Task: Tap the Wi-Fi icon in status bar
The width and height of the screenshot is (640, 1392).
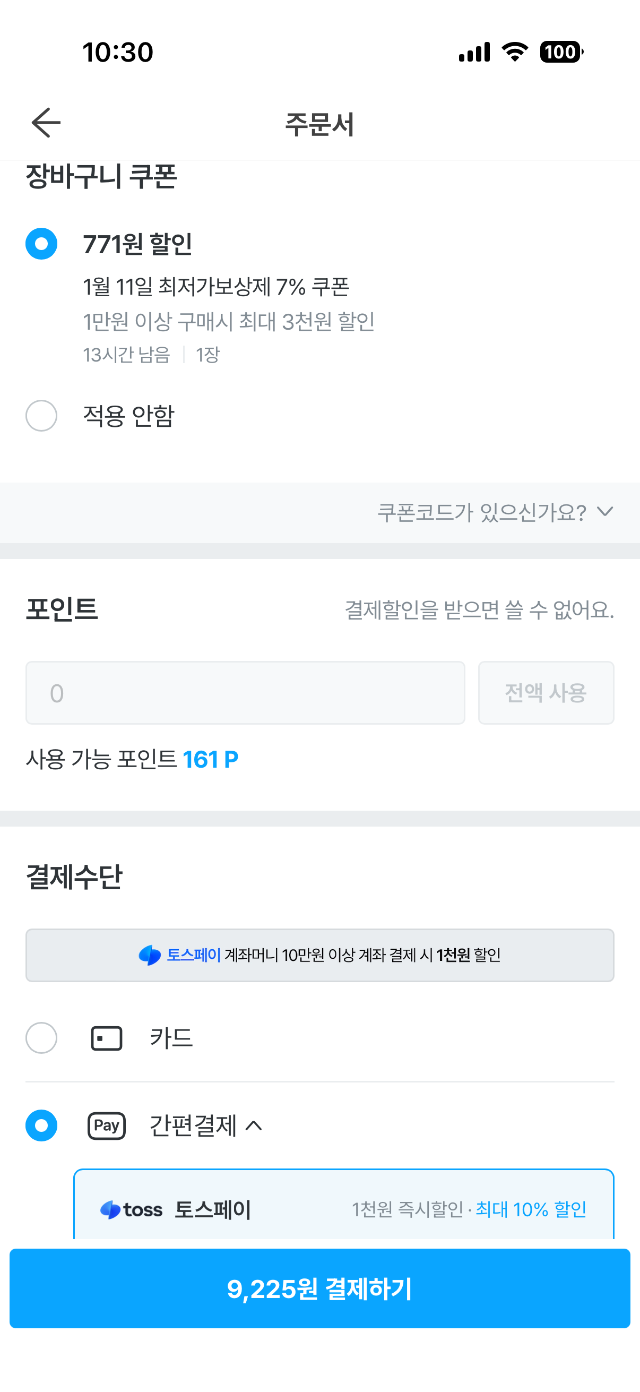Action: [x=515, y=52]
